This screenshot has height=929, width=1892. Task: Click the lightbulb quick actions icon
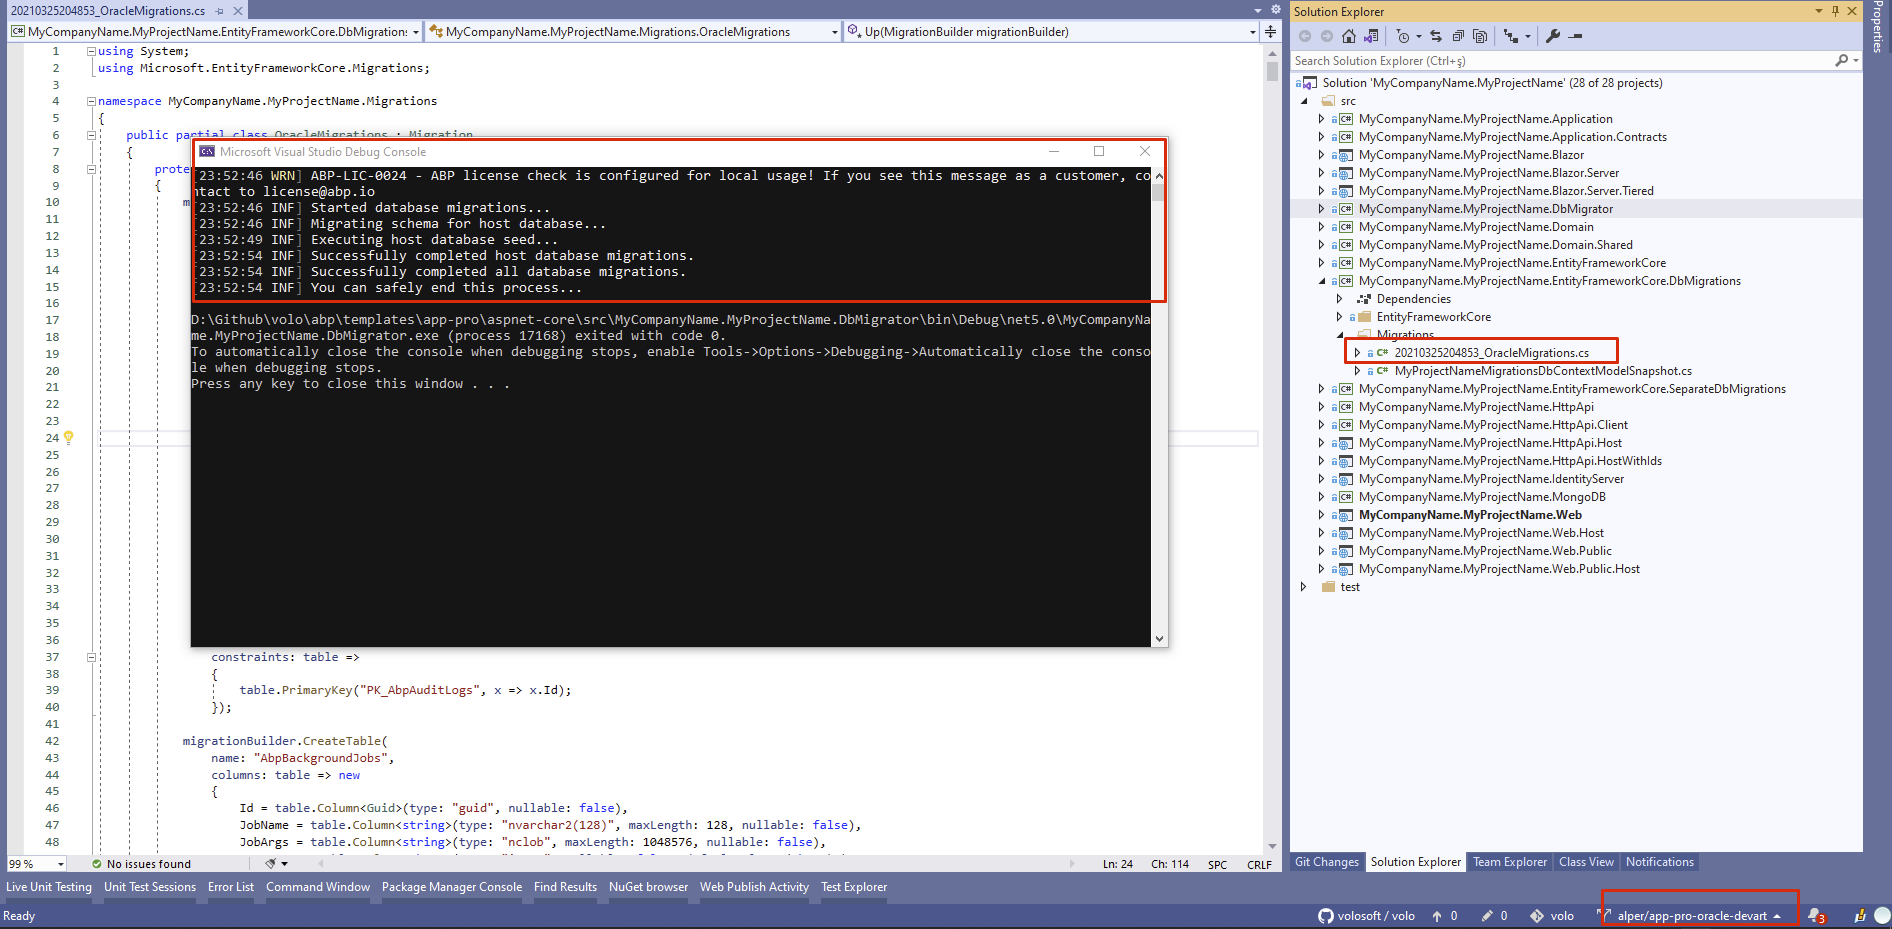point(69,437)
